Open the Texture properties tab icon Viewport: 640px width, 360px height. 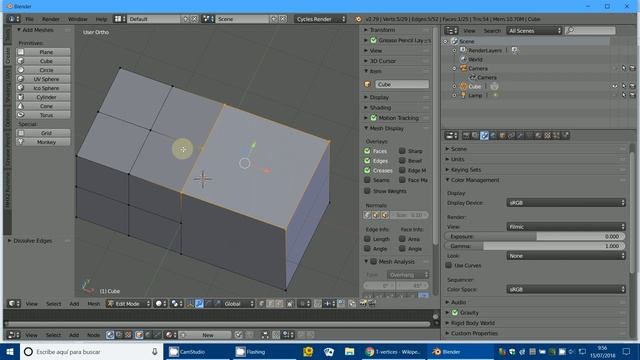tap(547, 136)
